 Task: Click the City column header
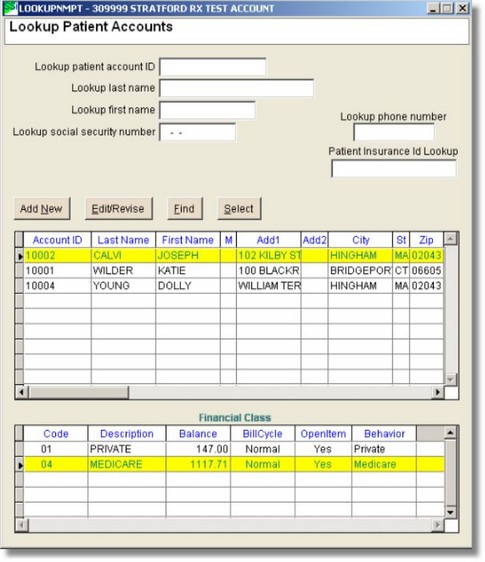tap(360, 240)
